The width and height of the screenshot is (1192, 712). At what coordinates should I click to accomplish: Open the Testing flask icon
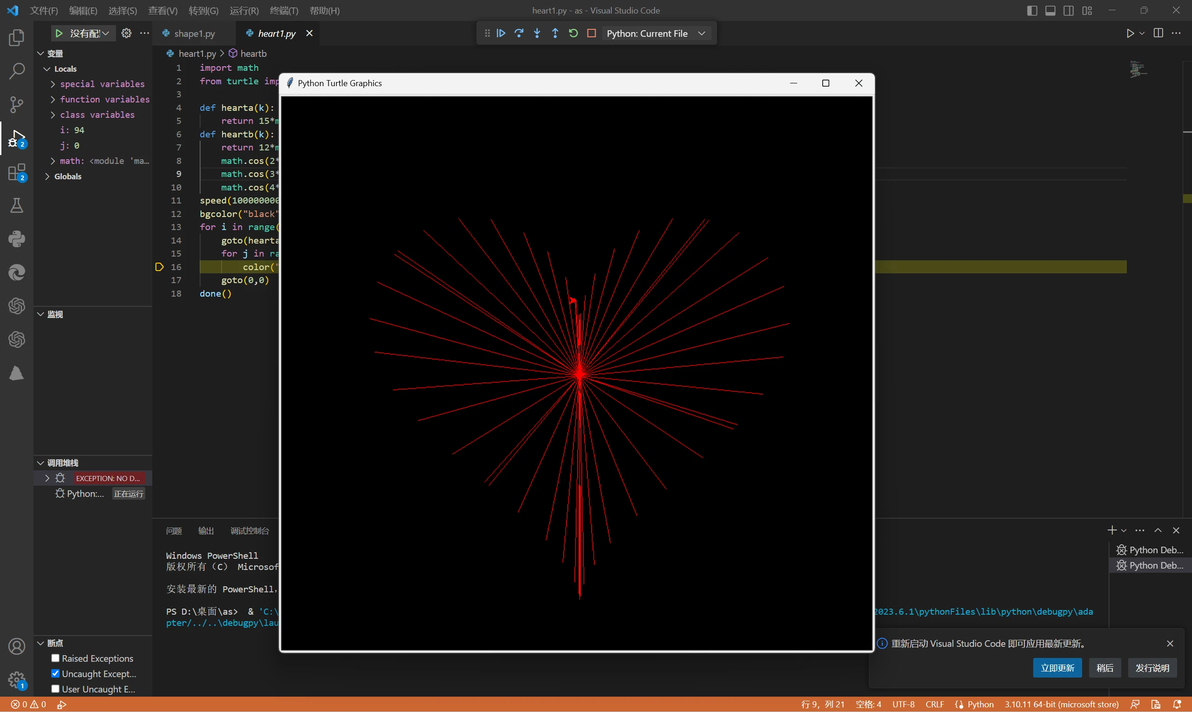pyautogui.click(x=17, y=206)
